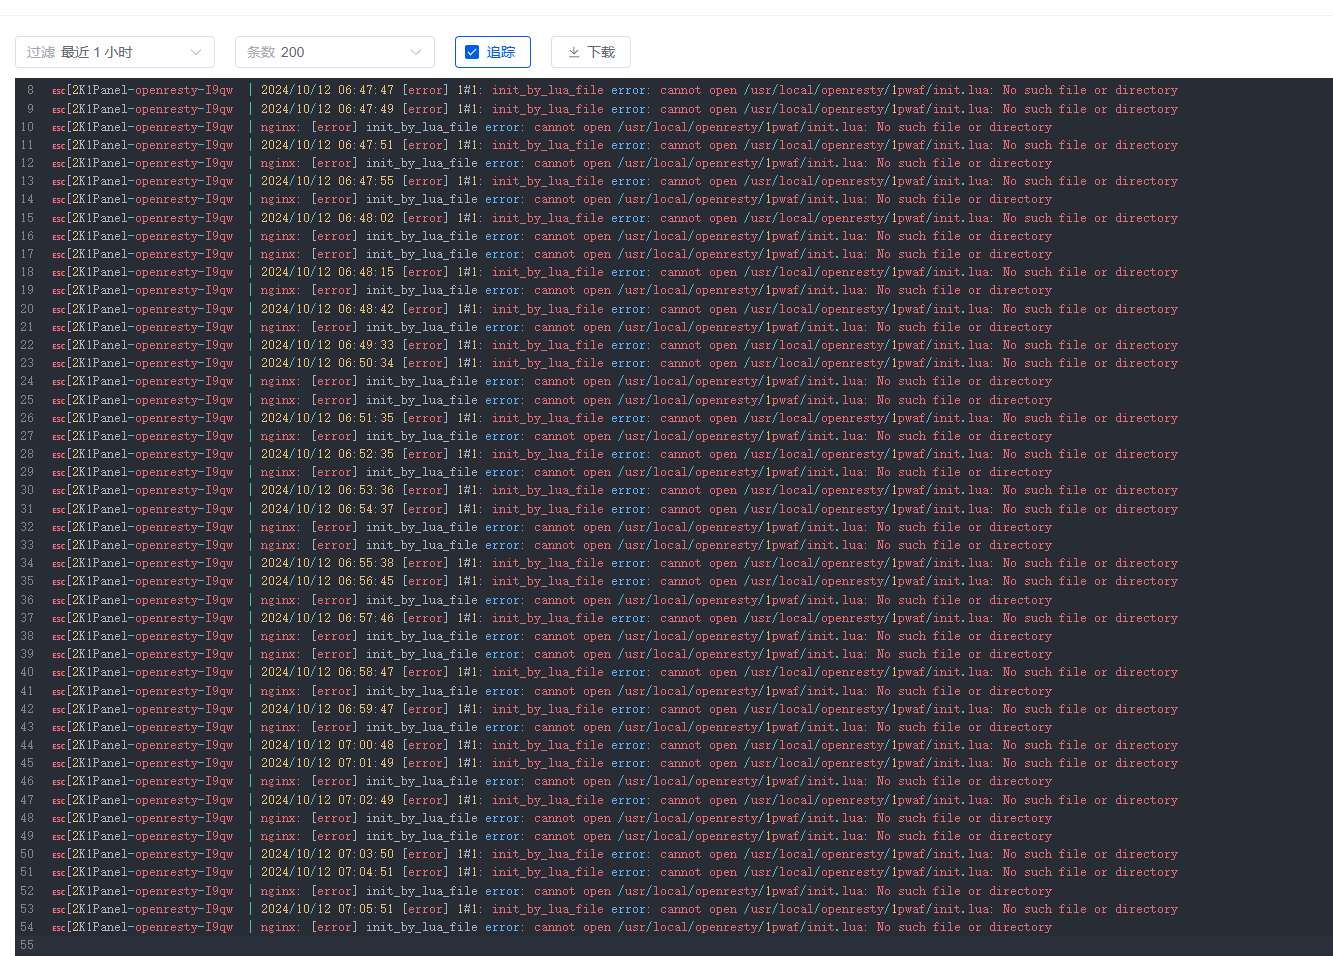
Task: Click the nginx error entry on line 43
Action: point(552,727)
